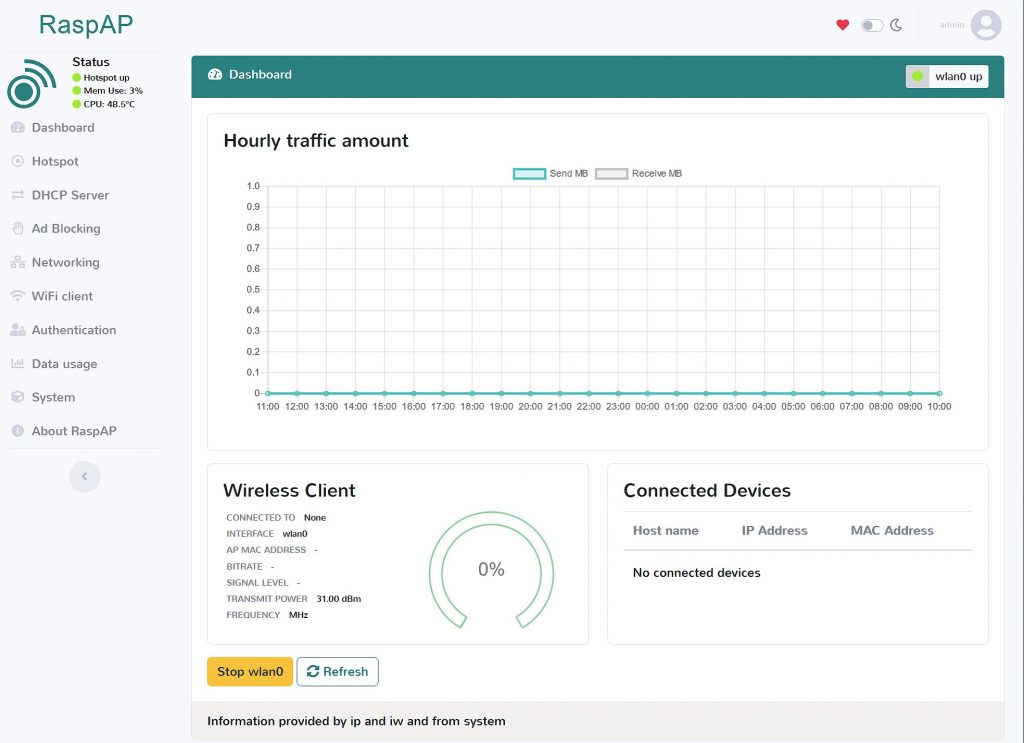Open the Data usage menu item

coord(64,364)
